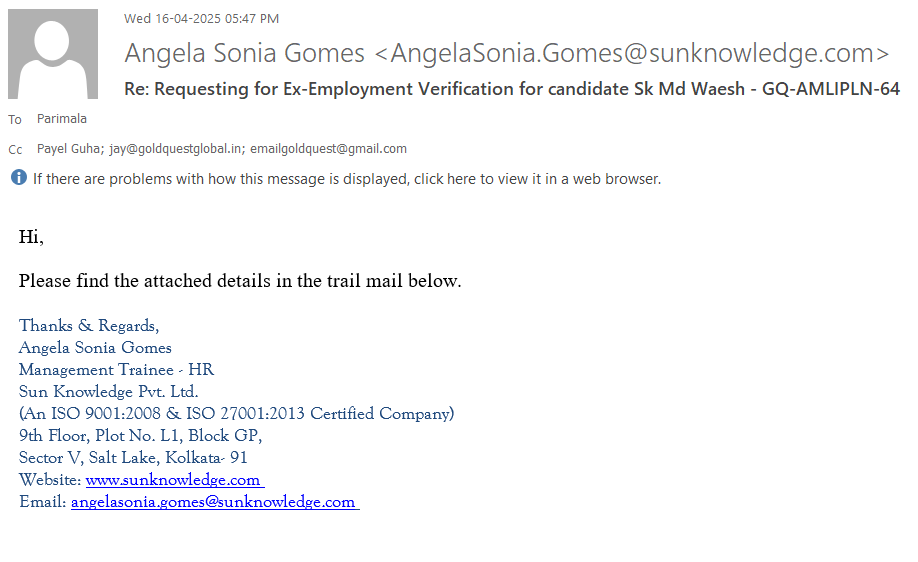Click the "Thanks & Regards," signature line

pos(89,326)
